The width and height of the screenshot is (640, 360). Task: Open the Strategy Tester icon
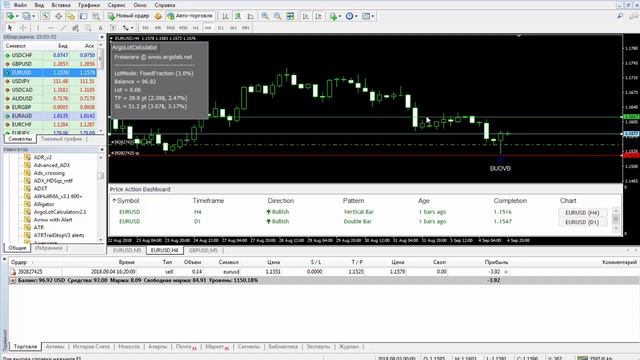[x=96, y=16]
